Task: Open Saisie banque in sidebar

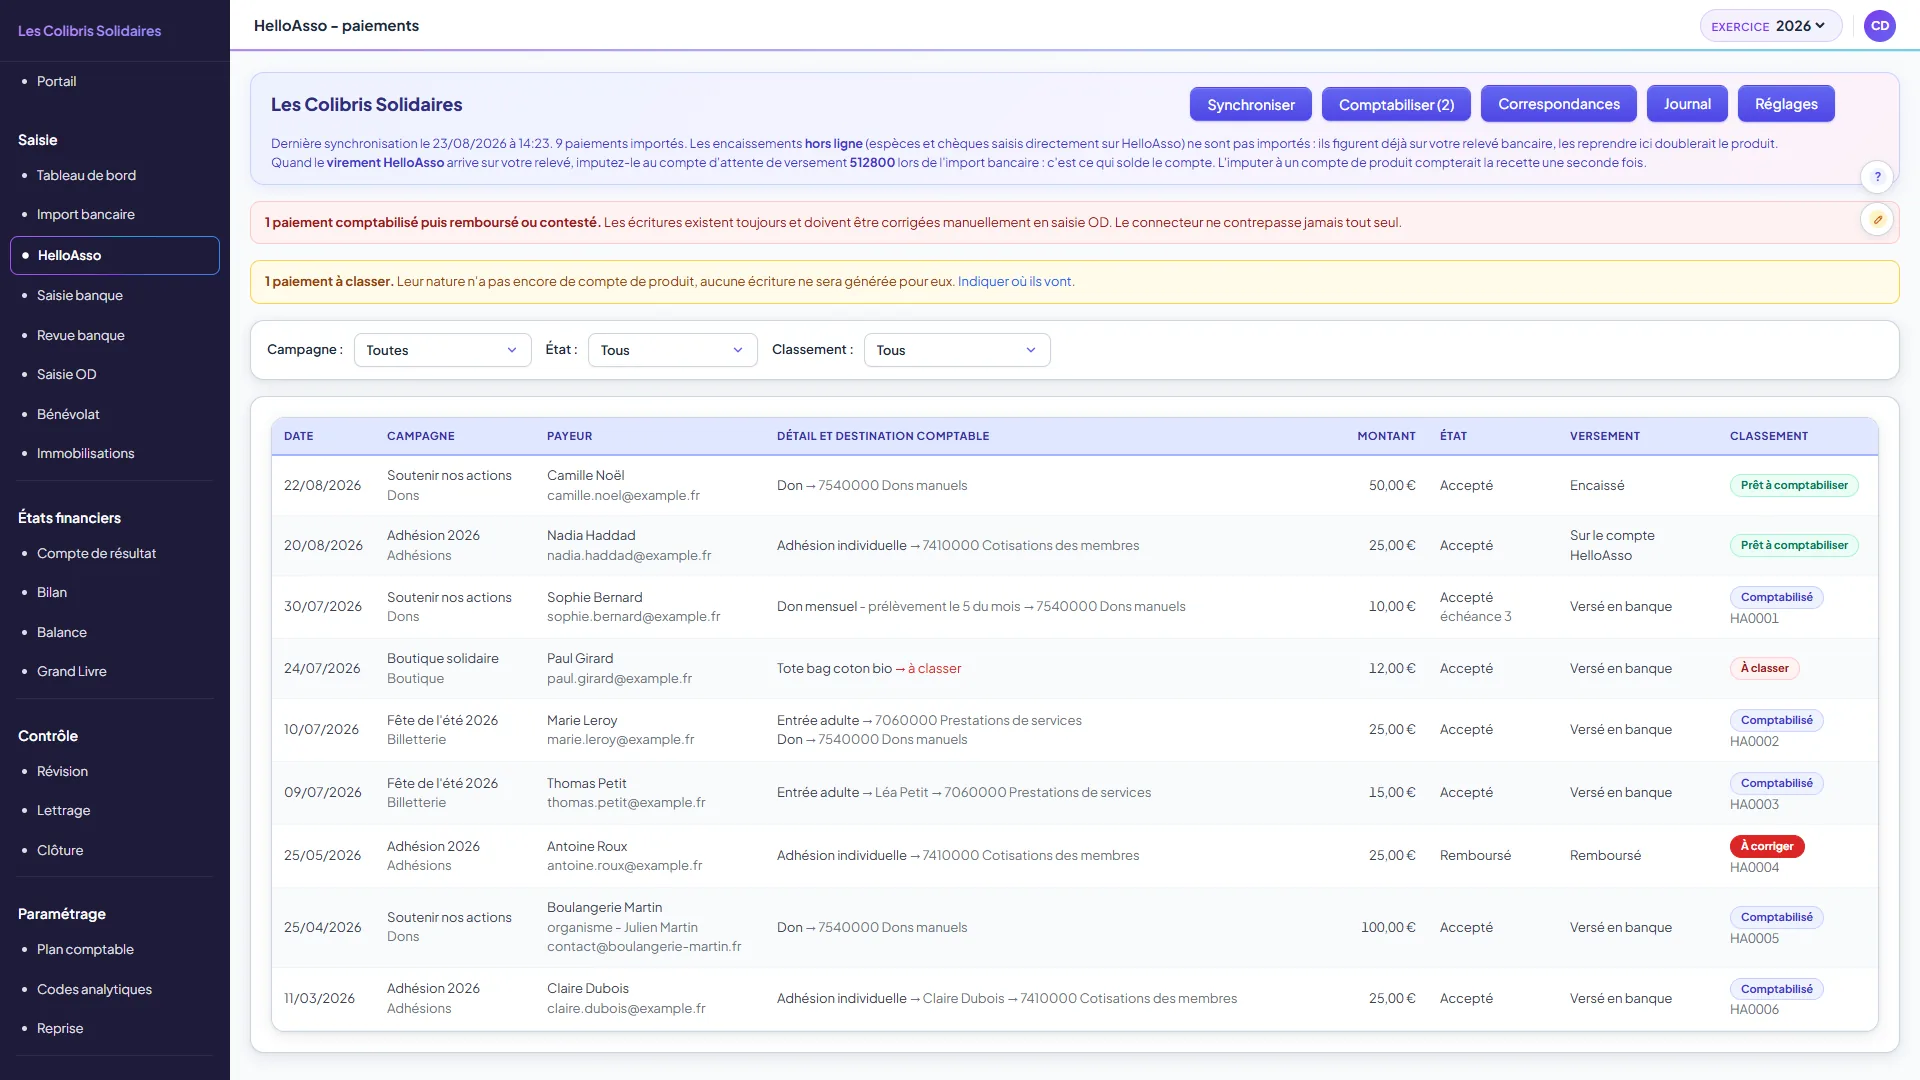Action: pyautogui.click(x=79, y=295)
